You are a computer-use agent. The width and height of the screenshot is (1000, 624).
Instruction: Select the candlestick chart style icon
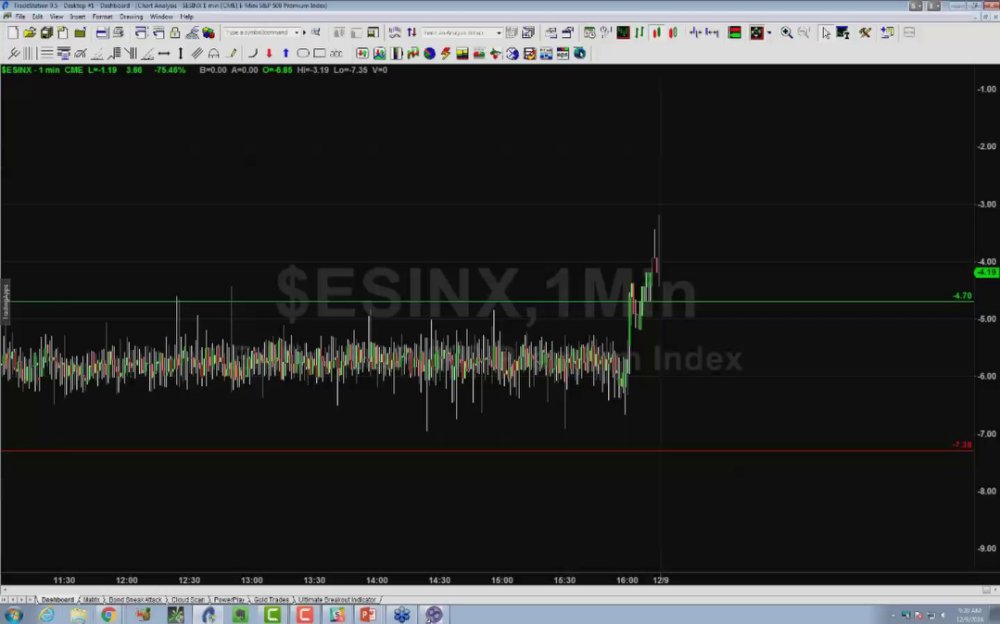[656, 33]
